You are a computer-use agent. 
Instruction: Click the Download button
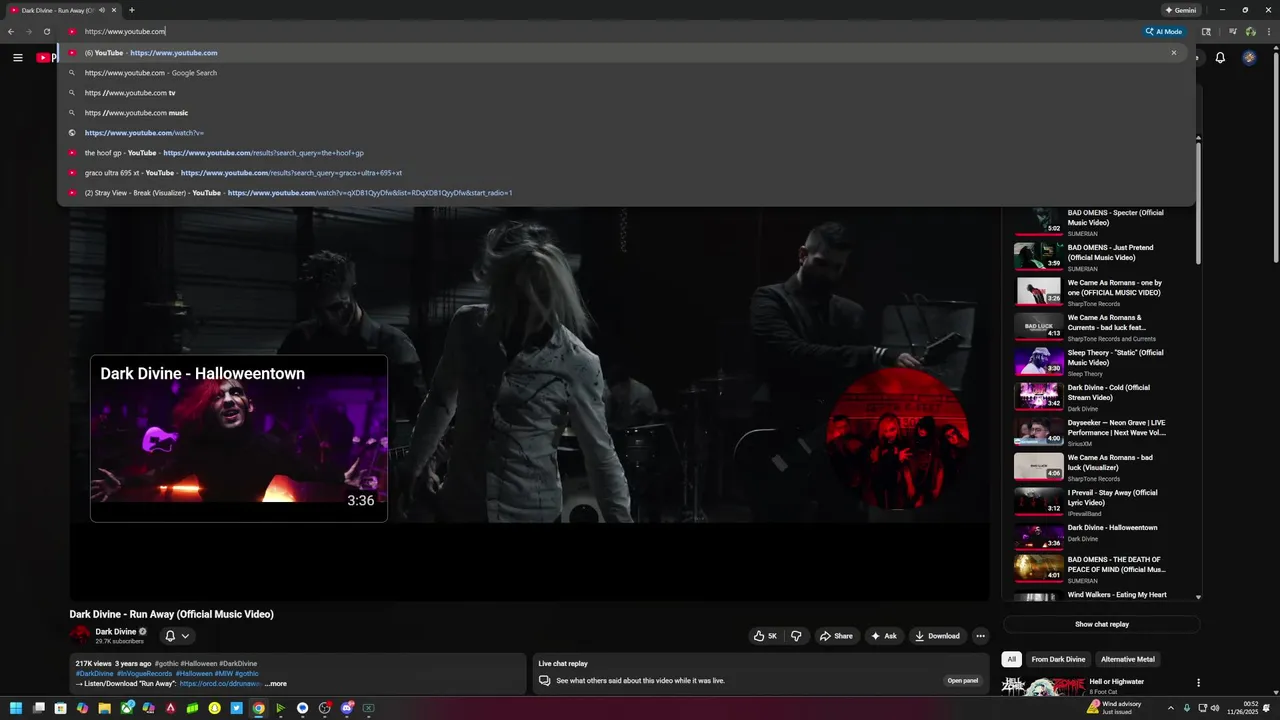click(x=937, y=636)
